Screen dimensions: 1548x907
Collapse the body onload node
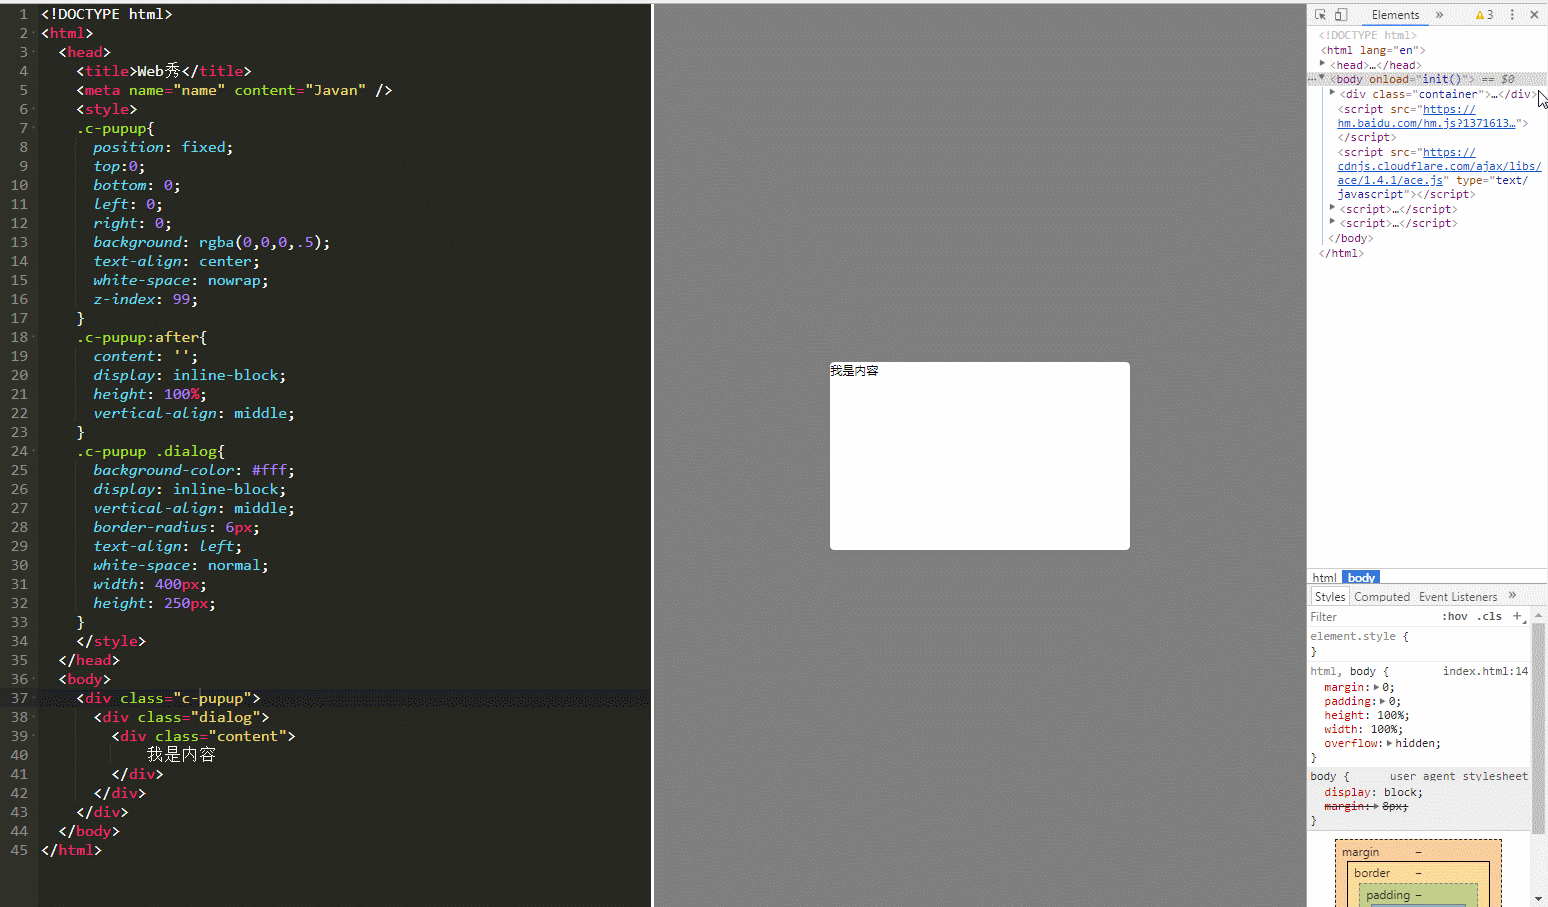(1322, 77)
